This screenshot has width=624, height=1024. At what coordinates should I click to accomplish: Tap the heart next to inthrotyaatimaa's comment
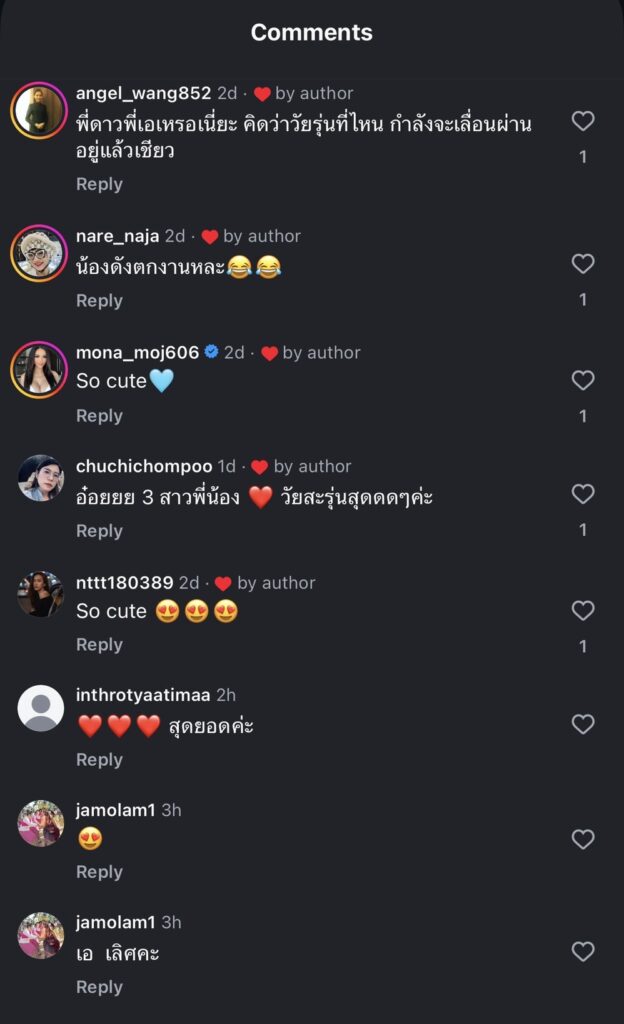[583, 724]
